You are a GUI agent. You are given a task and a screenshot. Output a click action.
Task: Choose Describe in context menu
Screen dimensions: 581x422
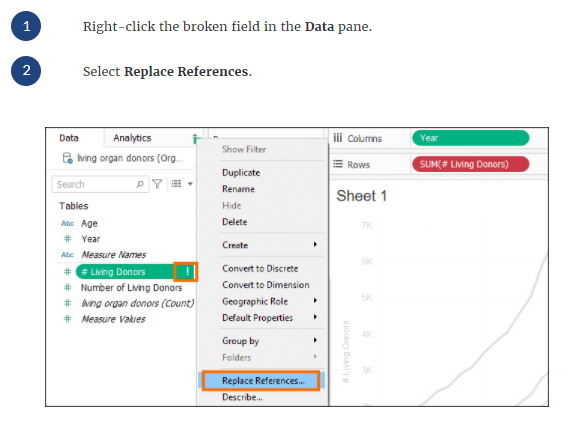click(242, 397)
